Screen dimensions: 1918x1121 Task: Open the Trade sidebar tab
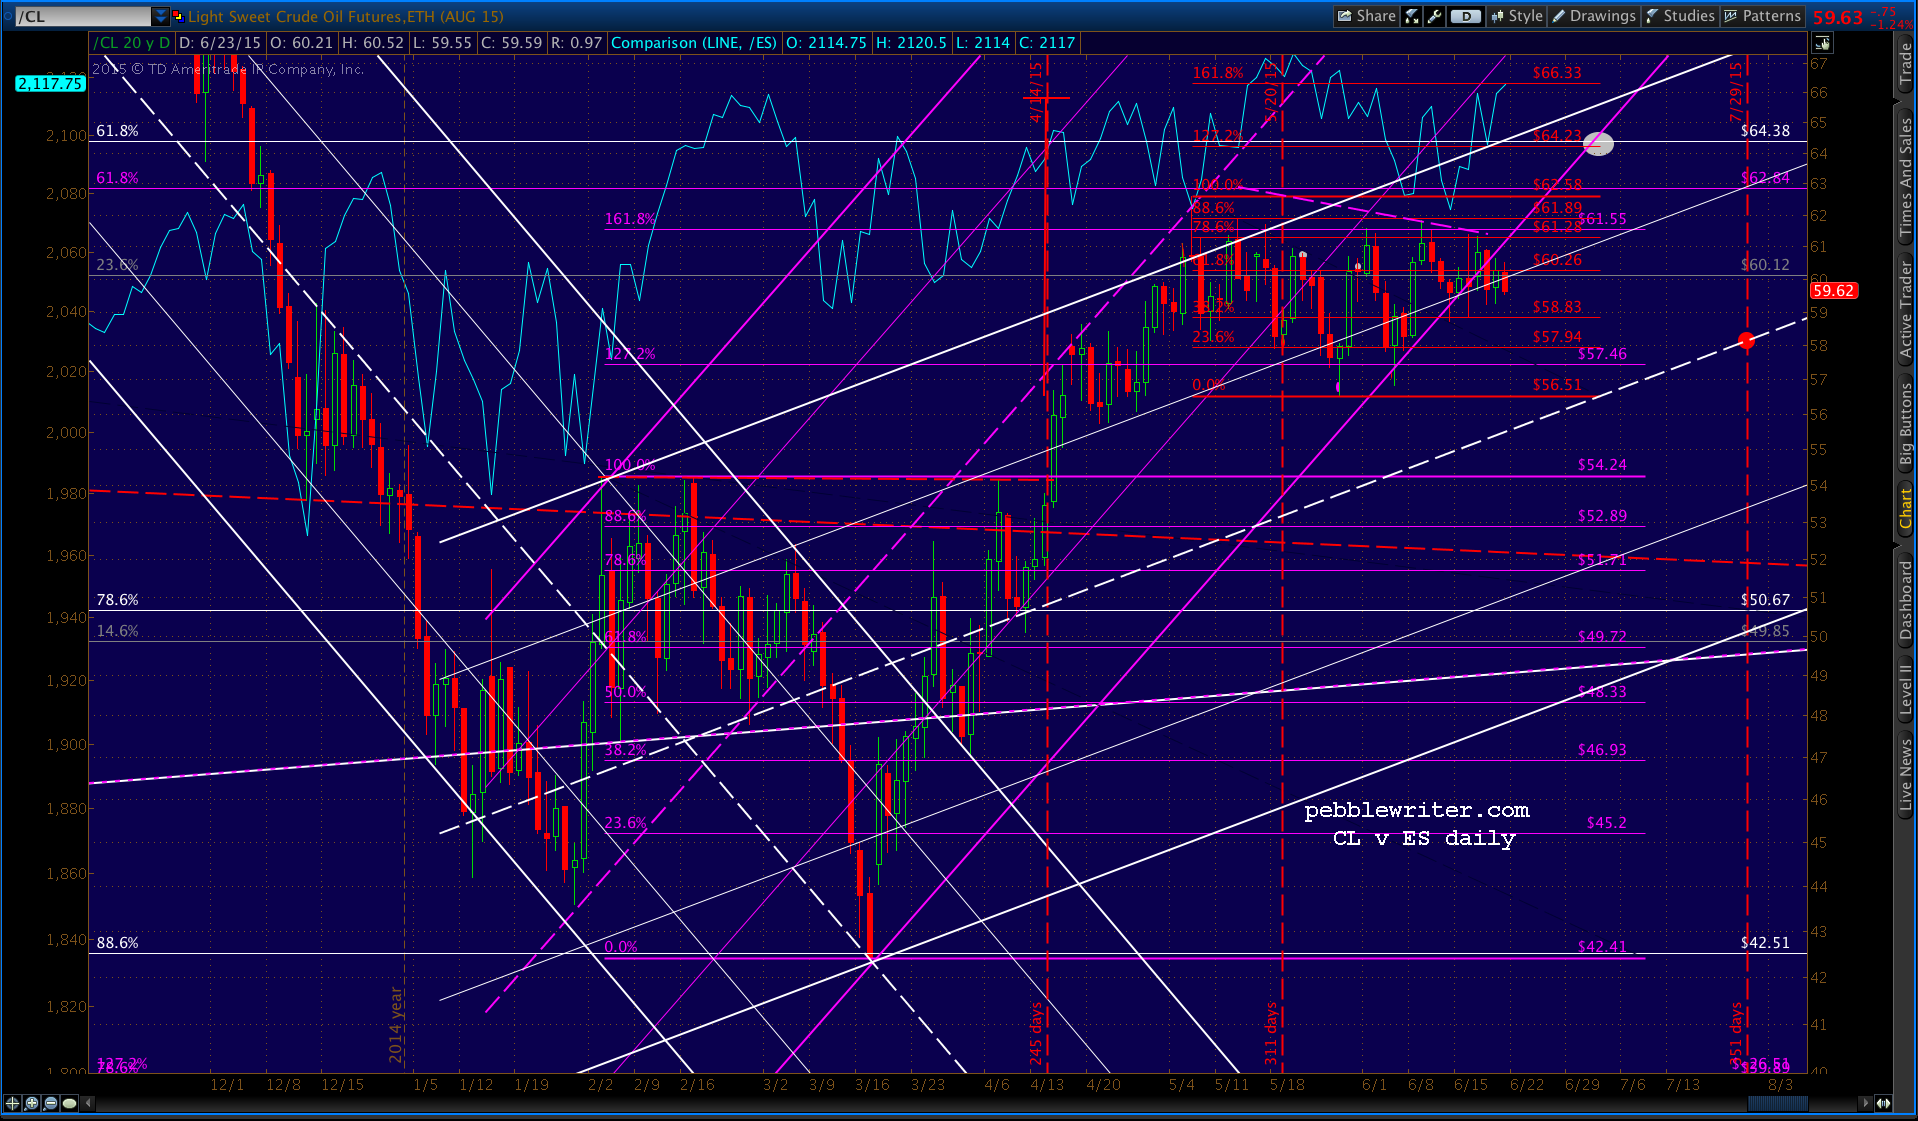tap(1906, 63)
